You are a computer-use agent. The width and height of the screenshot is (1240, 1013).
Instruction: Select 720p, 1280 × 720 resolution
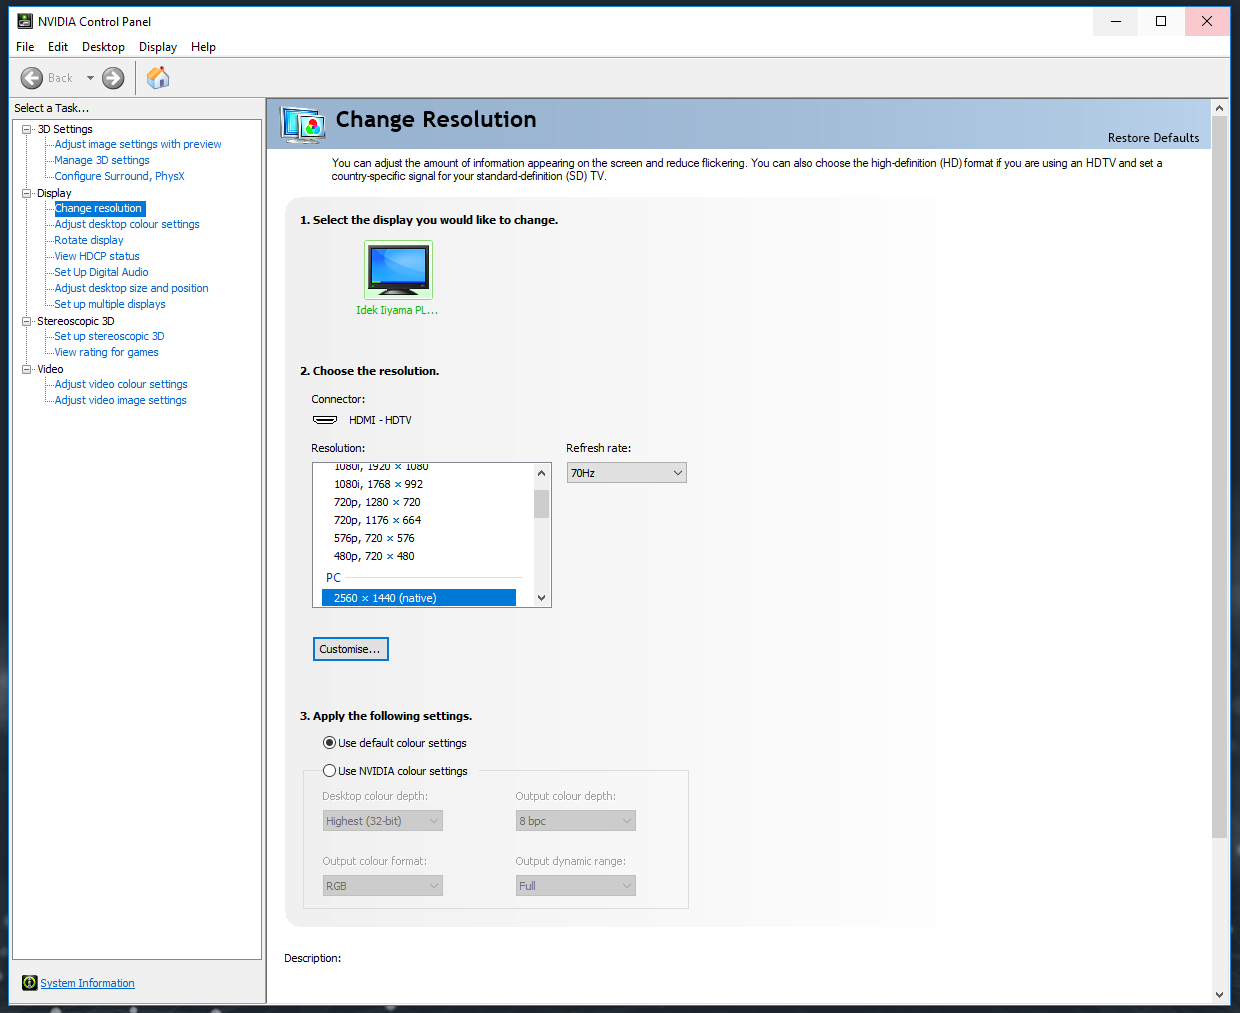click(x=377, y=502)
